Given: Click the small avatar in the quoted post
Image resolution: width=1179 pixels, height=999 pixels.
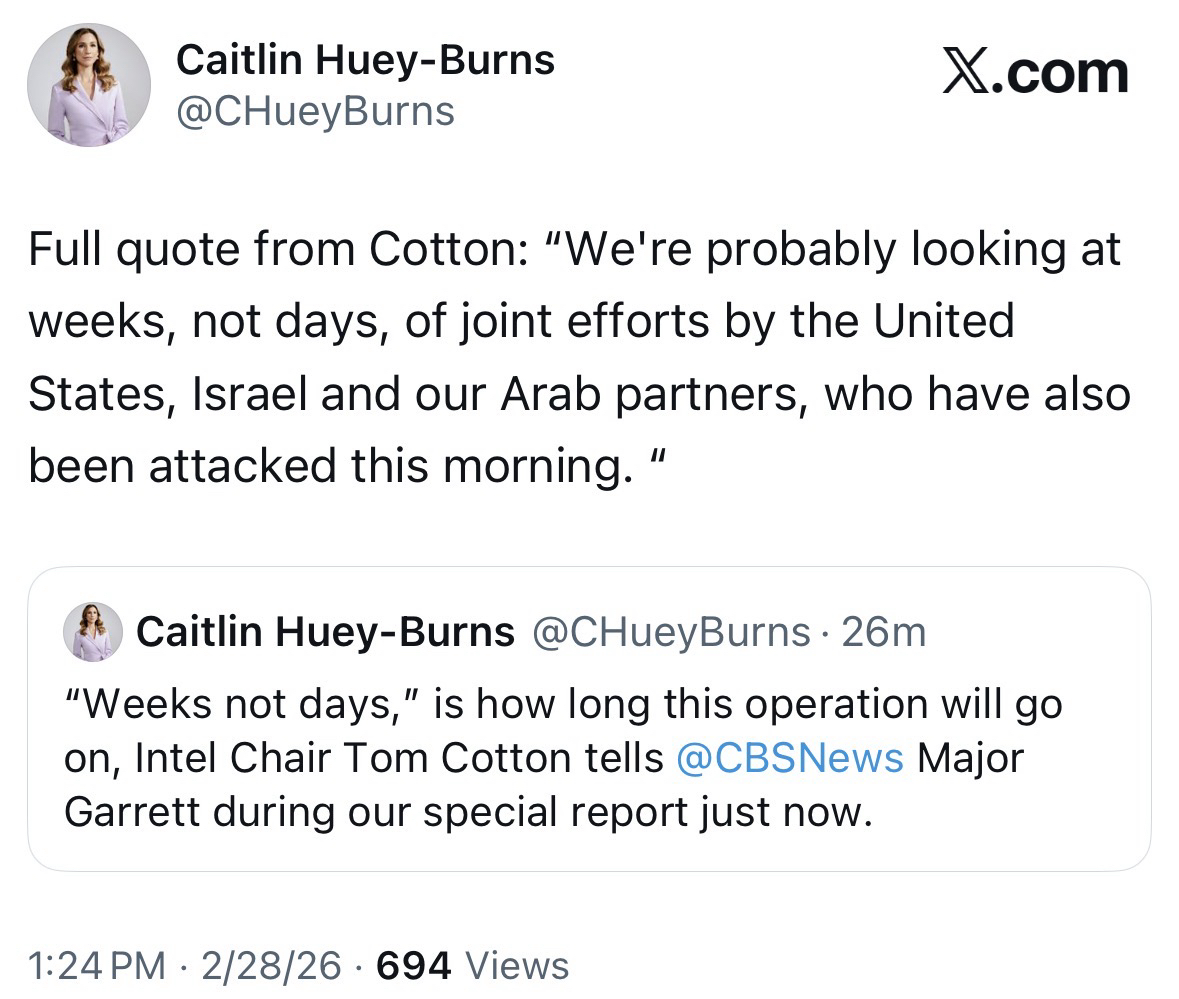Looking at the screenshot, I should coord(93,632).
